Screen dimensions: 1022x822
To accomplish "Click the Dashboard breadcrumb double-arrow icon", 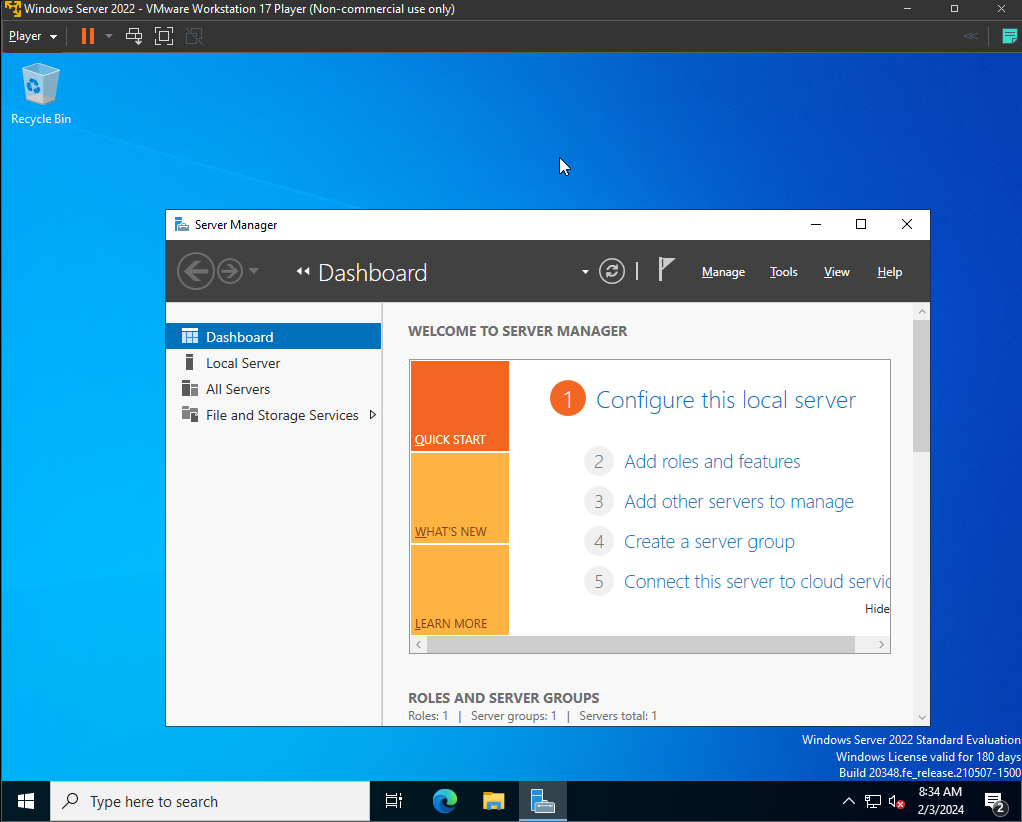I will (302, 272).
